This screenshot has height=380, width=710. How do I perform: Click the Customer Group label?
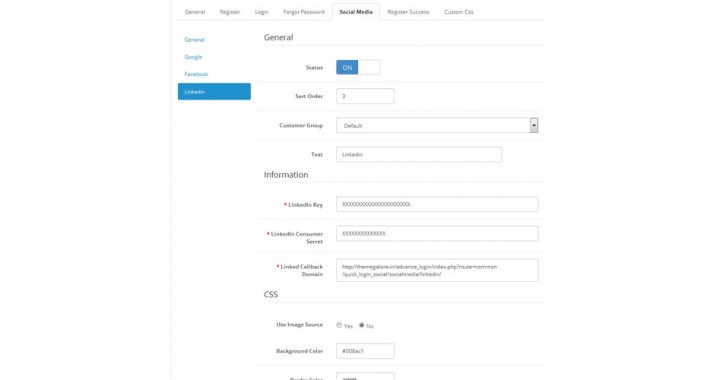tap(301, 125)
